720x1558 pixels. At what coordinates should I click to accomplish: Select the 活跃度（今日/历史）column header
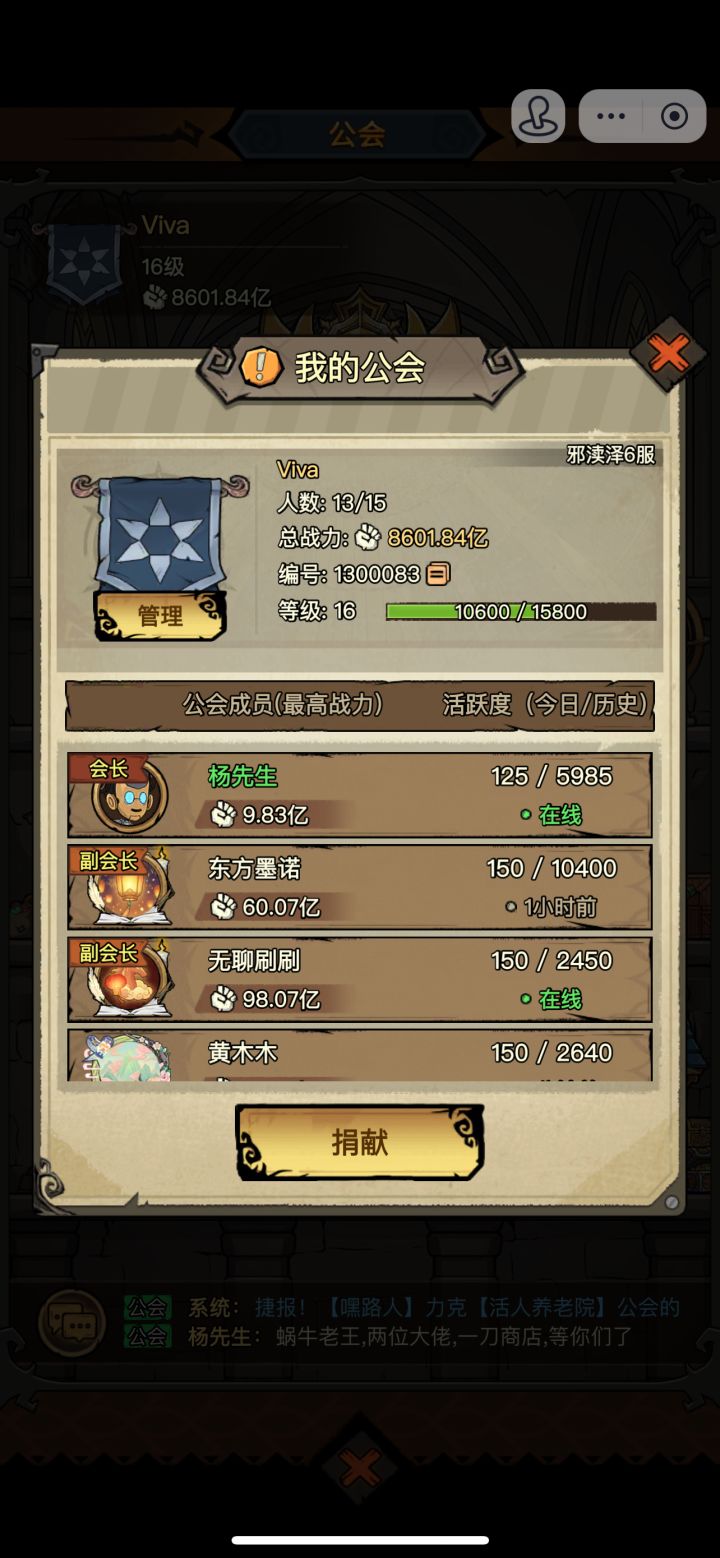point(547,704)
